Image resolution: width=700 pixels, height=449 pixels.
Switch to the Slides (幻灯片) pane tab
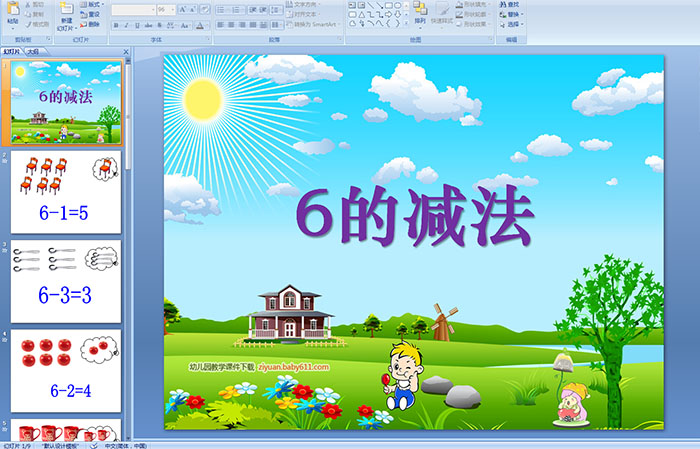click(12, 52)
